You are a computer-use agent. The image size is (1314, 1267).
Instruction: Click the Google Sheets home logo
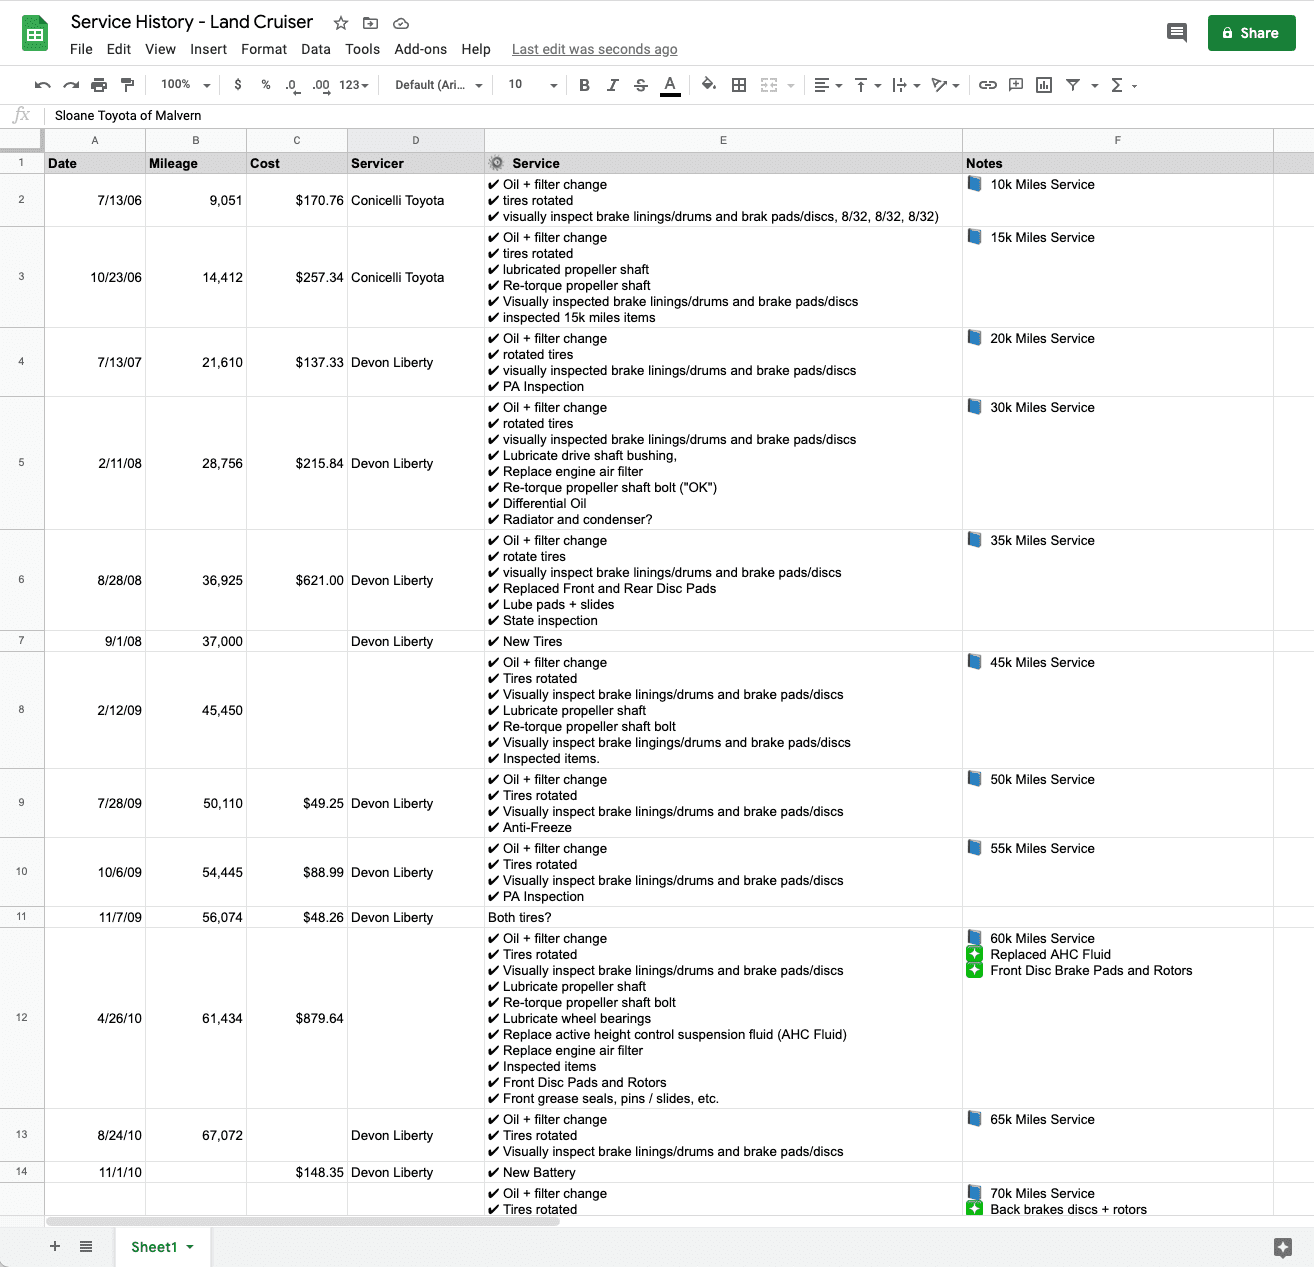point(35,34)
